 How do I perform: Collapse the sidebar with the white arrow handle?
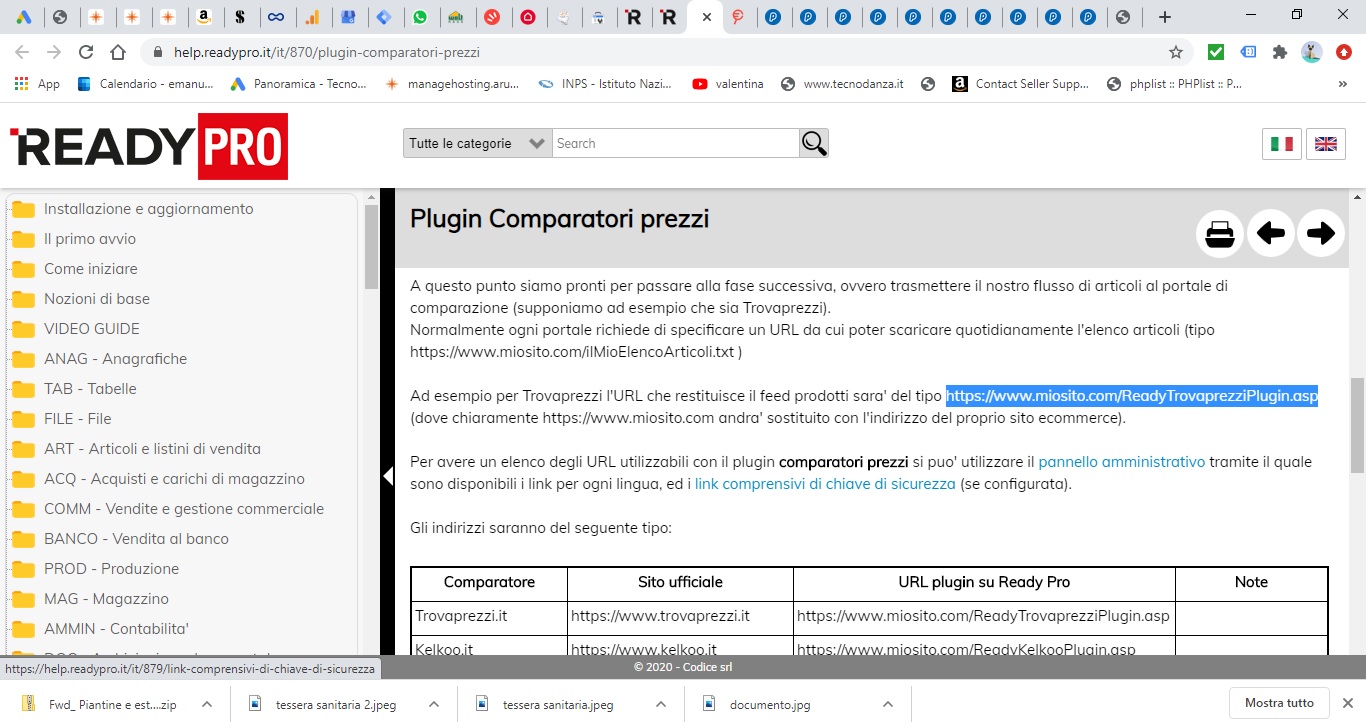pos(388,476)
